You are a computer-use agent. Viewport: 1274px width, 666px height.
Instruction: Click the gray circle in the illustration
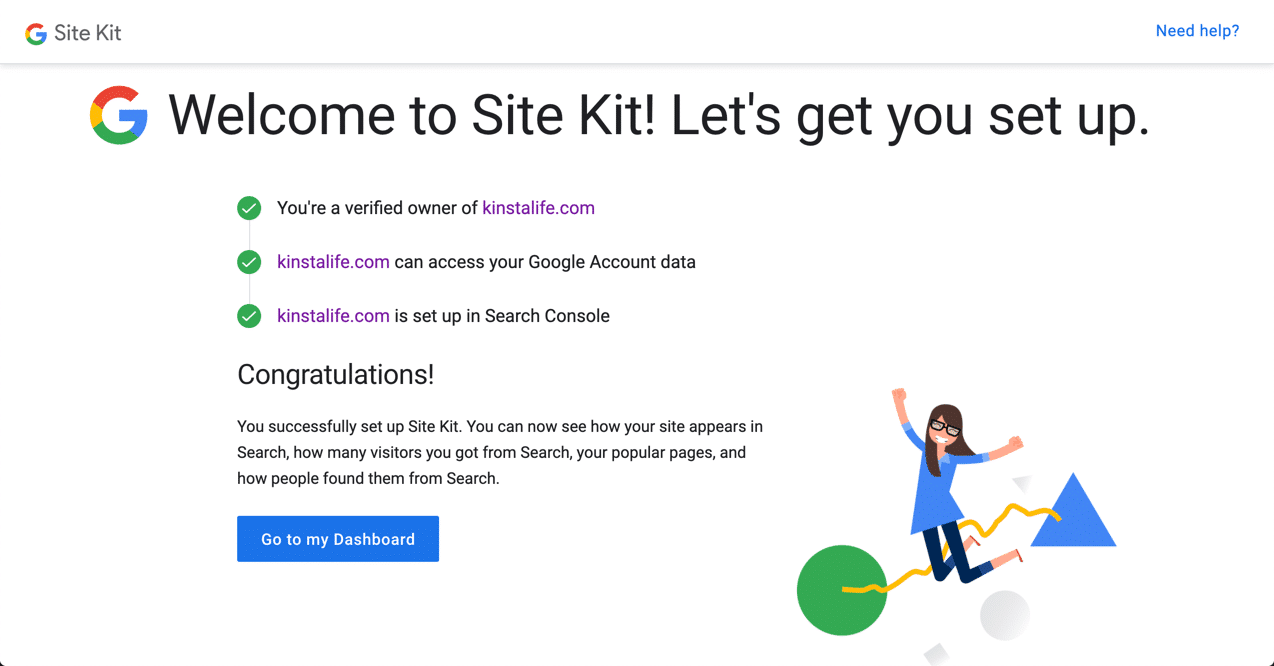(x=1005, y=614)
